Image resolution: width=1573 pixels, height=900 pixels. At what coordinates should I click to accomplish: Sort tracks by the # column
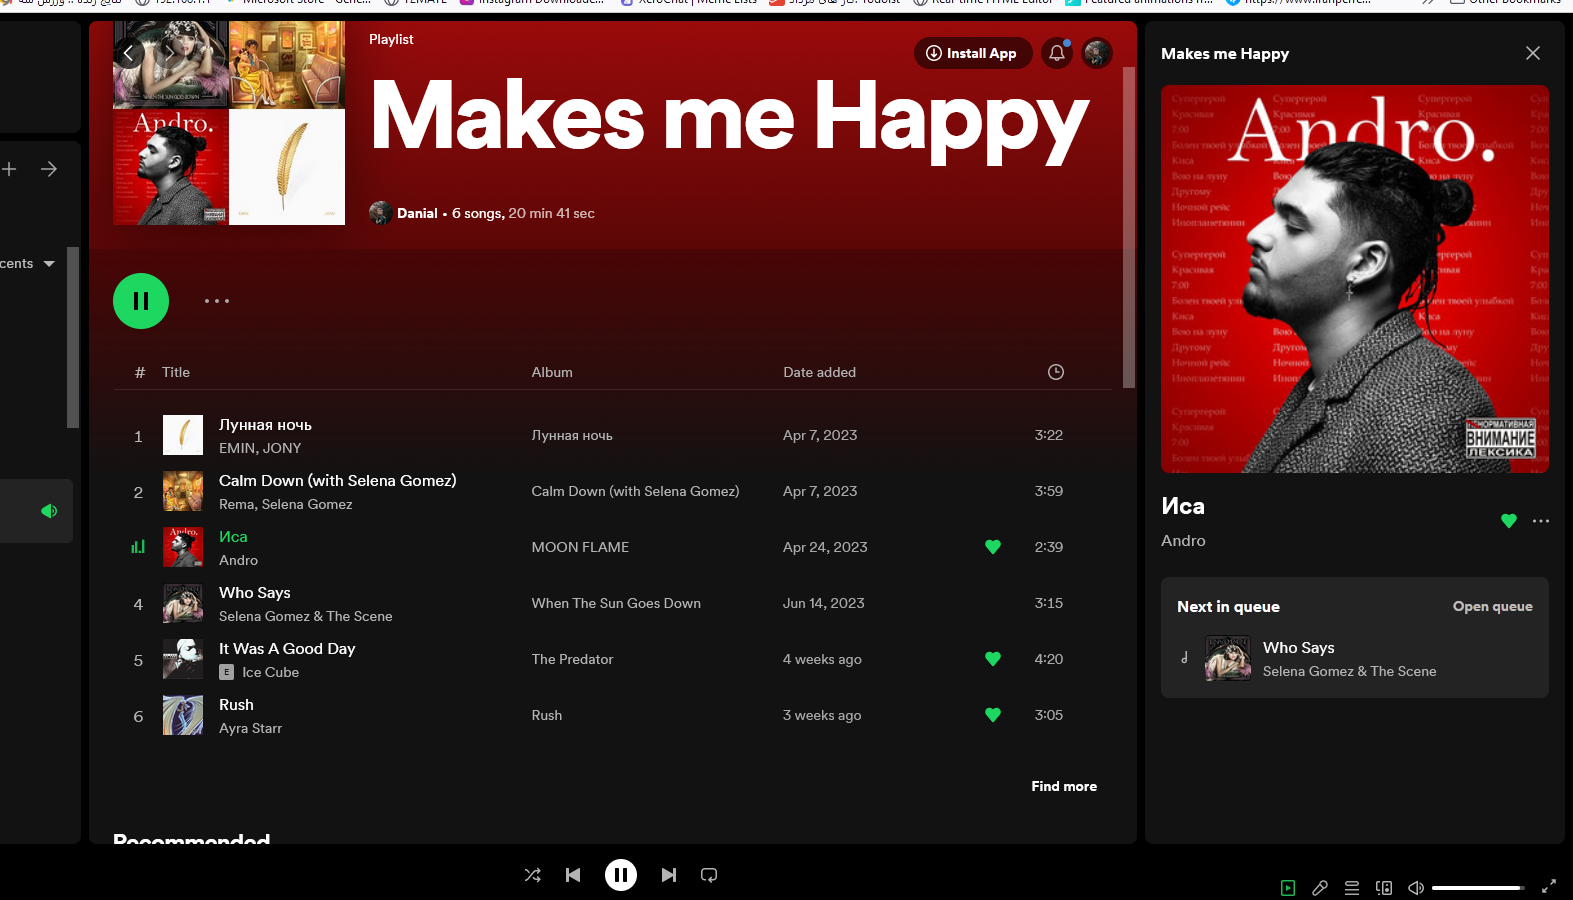click(x=140, y=372)
